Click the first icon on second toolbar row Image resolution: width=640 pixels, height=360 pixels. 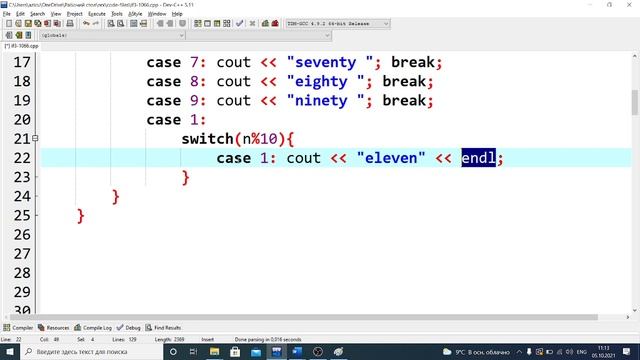[9, 36]
